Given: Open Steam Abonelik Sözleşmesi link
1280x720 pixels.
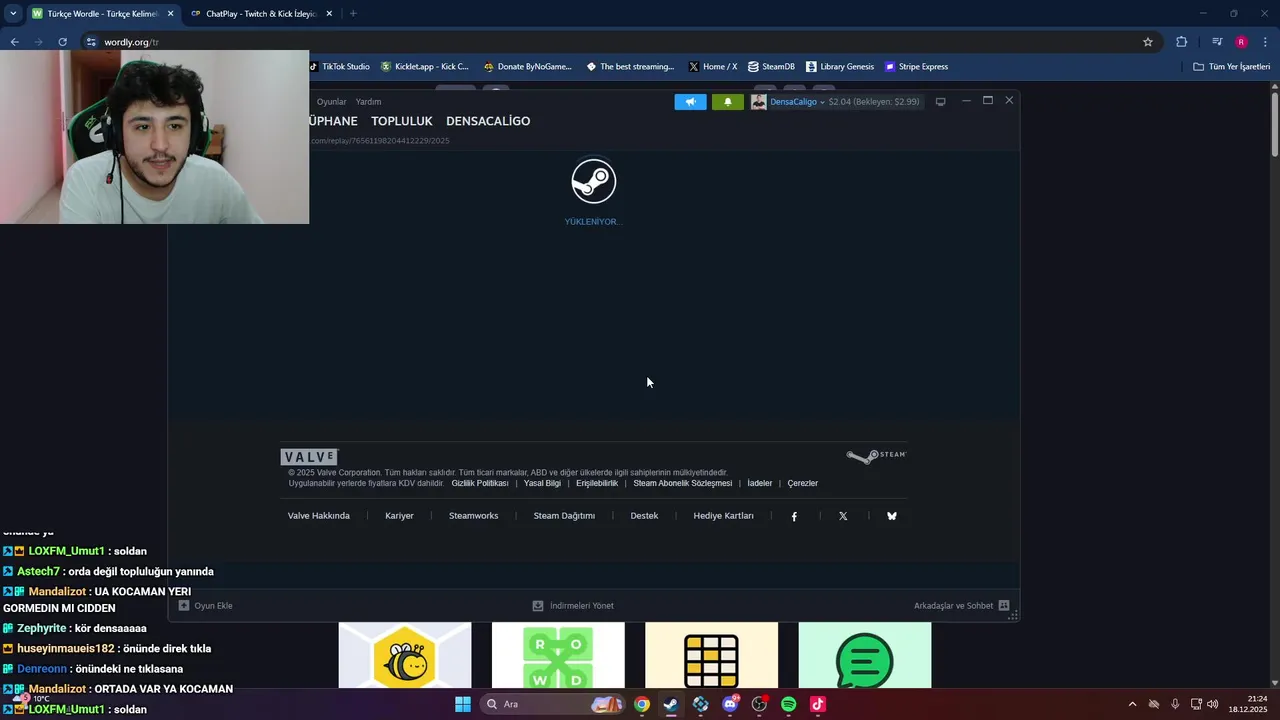Looking at the screenshot, I should 682,483.
